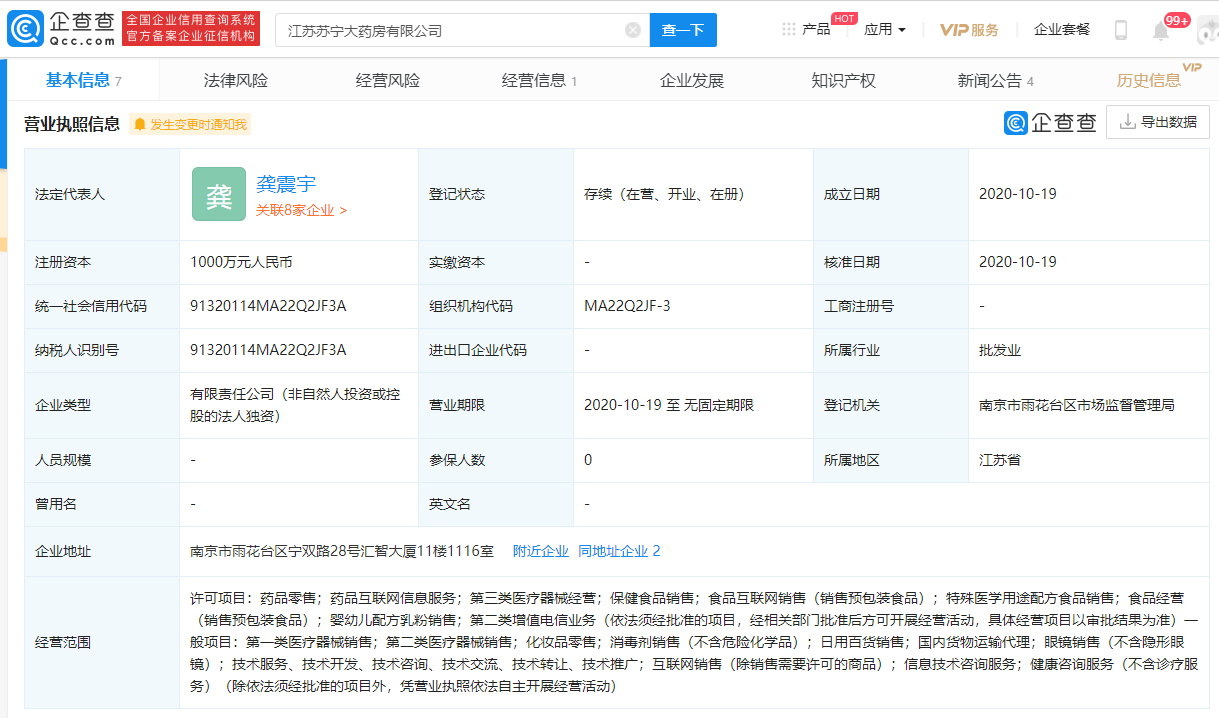Open legal representative 龚震宇 link
The width and height of the screenshot is (1219, 718).
pyautogui.click(x=286, y=184)
